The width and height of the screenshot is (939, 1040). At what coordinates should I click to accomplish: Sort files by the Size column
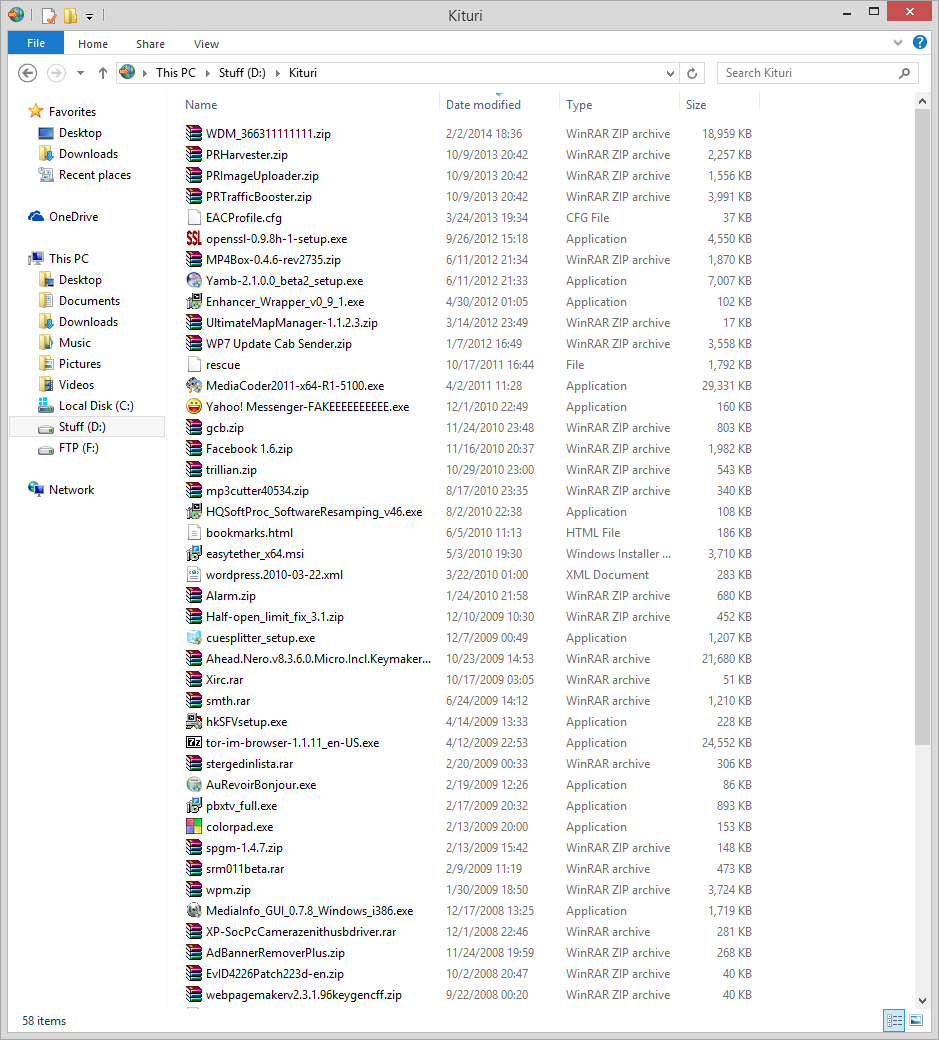696,105
